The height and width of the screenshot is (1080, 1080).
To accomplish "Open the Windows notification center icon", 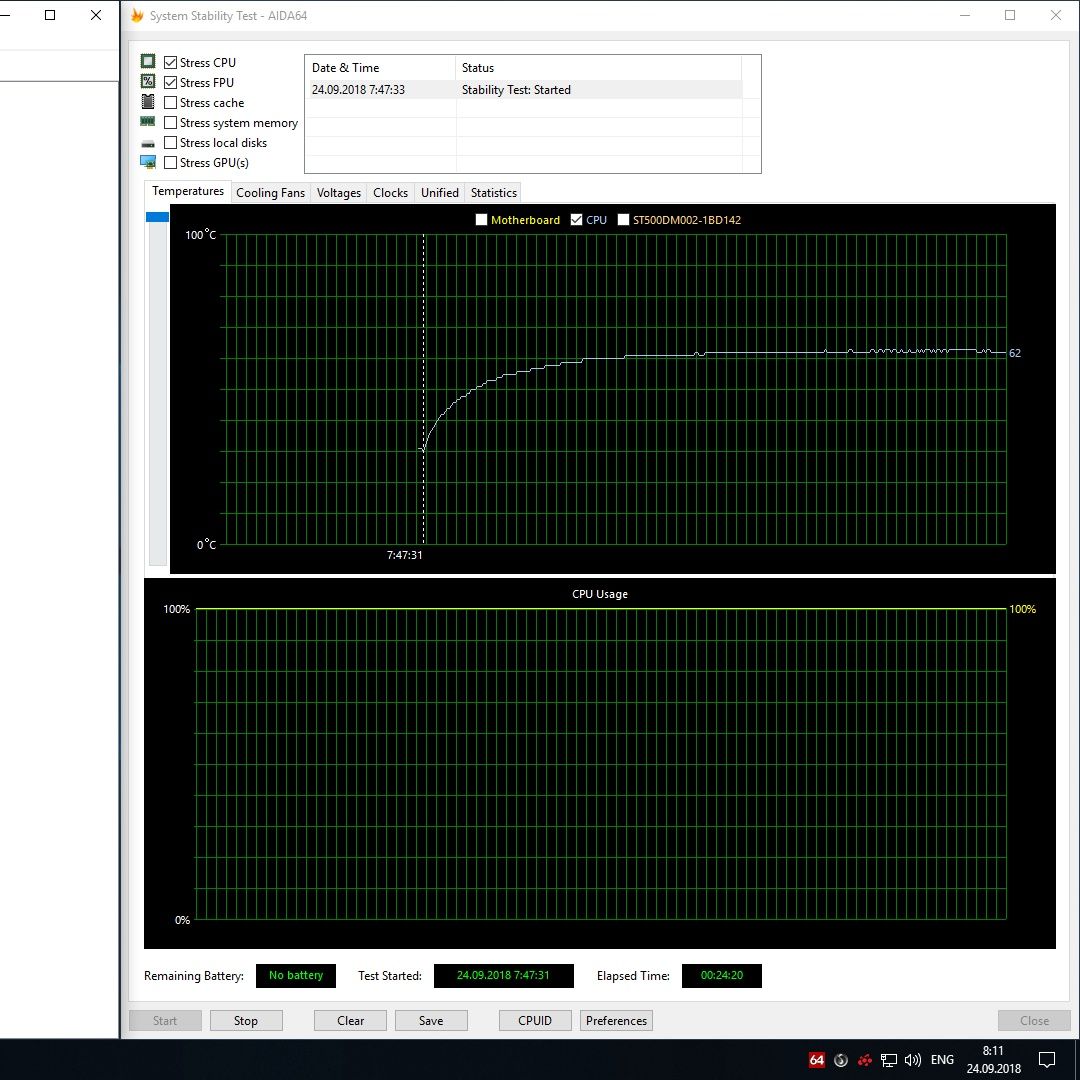I will 1046,1059.
